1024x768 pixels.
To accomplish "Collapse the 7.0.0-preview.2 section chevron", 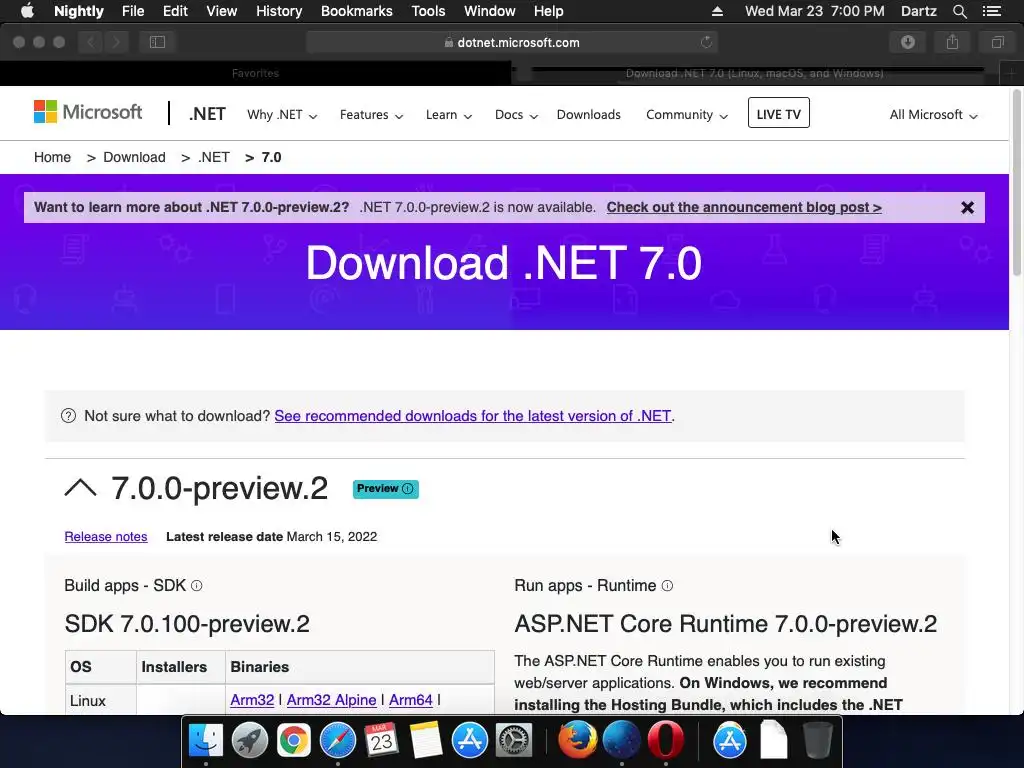I will tap(80, 488).
